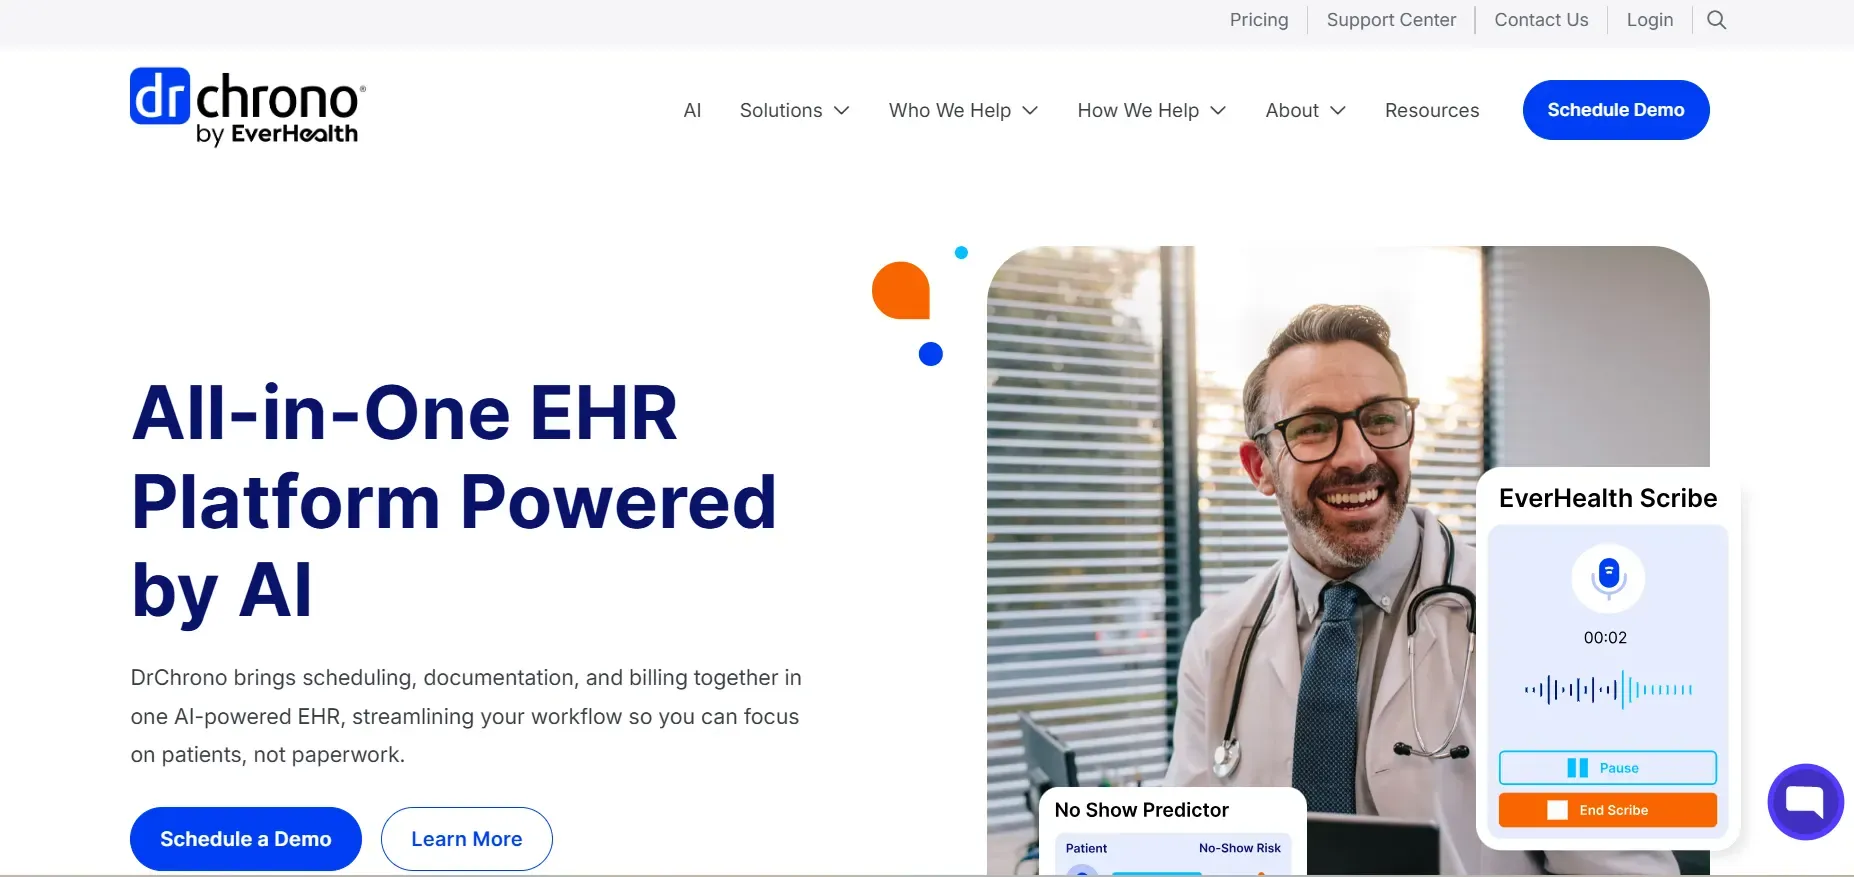
Task: Open the AI navigation item
Action: (x=692, y=110)
